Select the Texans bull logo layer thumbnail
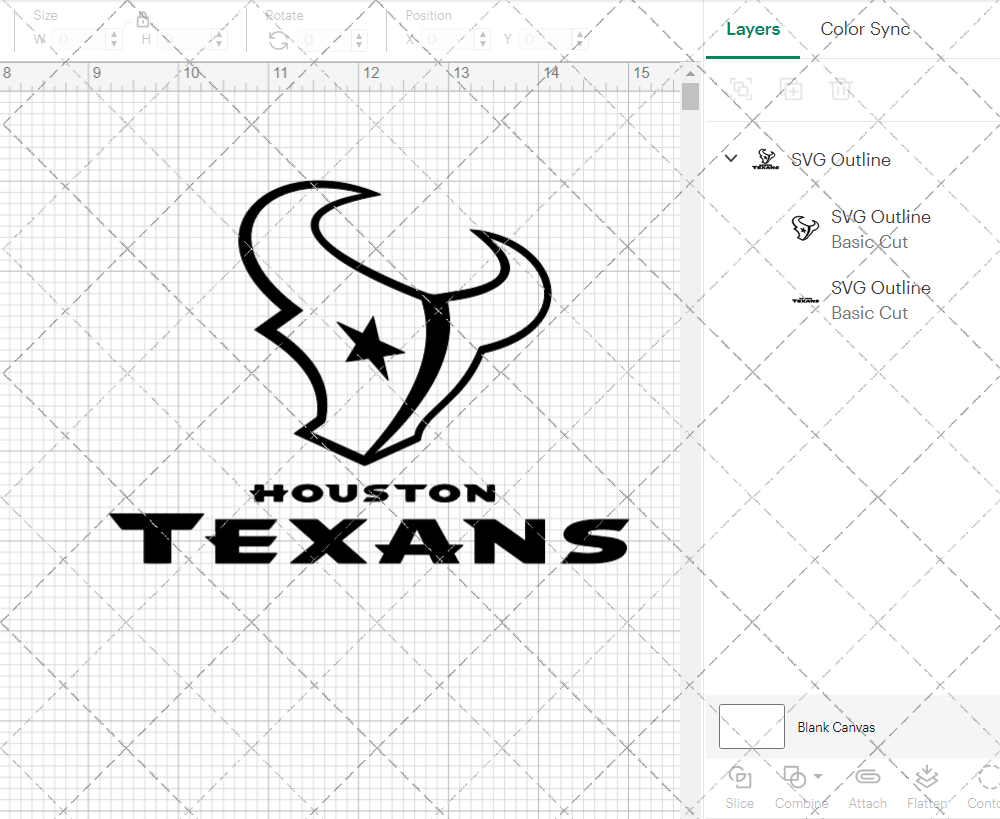This screenshot has height=819, width=1000. pyautogui.click(x=804, y=229)
